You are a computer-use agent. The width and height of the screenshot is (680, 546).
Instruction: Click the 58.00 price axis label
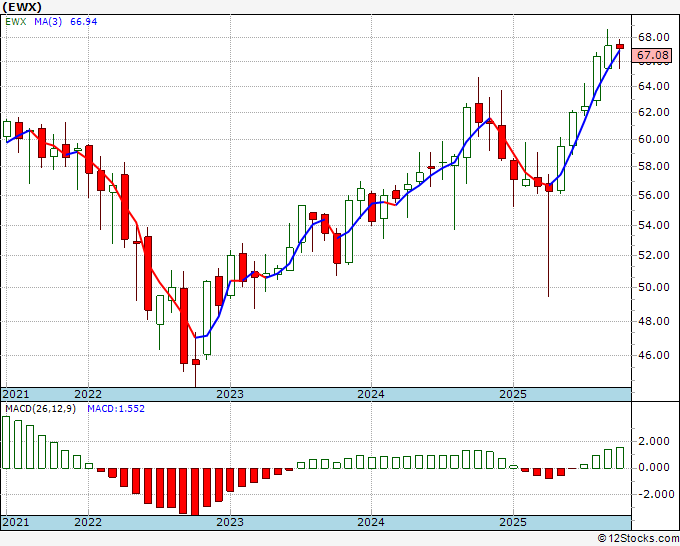(x=654, y=166)
